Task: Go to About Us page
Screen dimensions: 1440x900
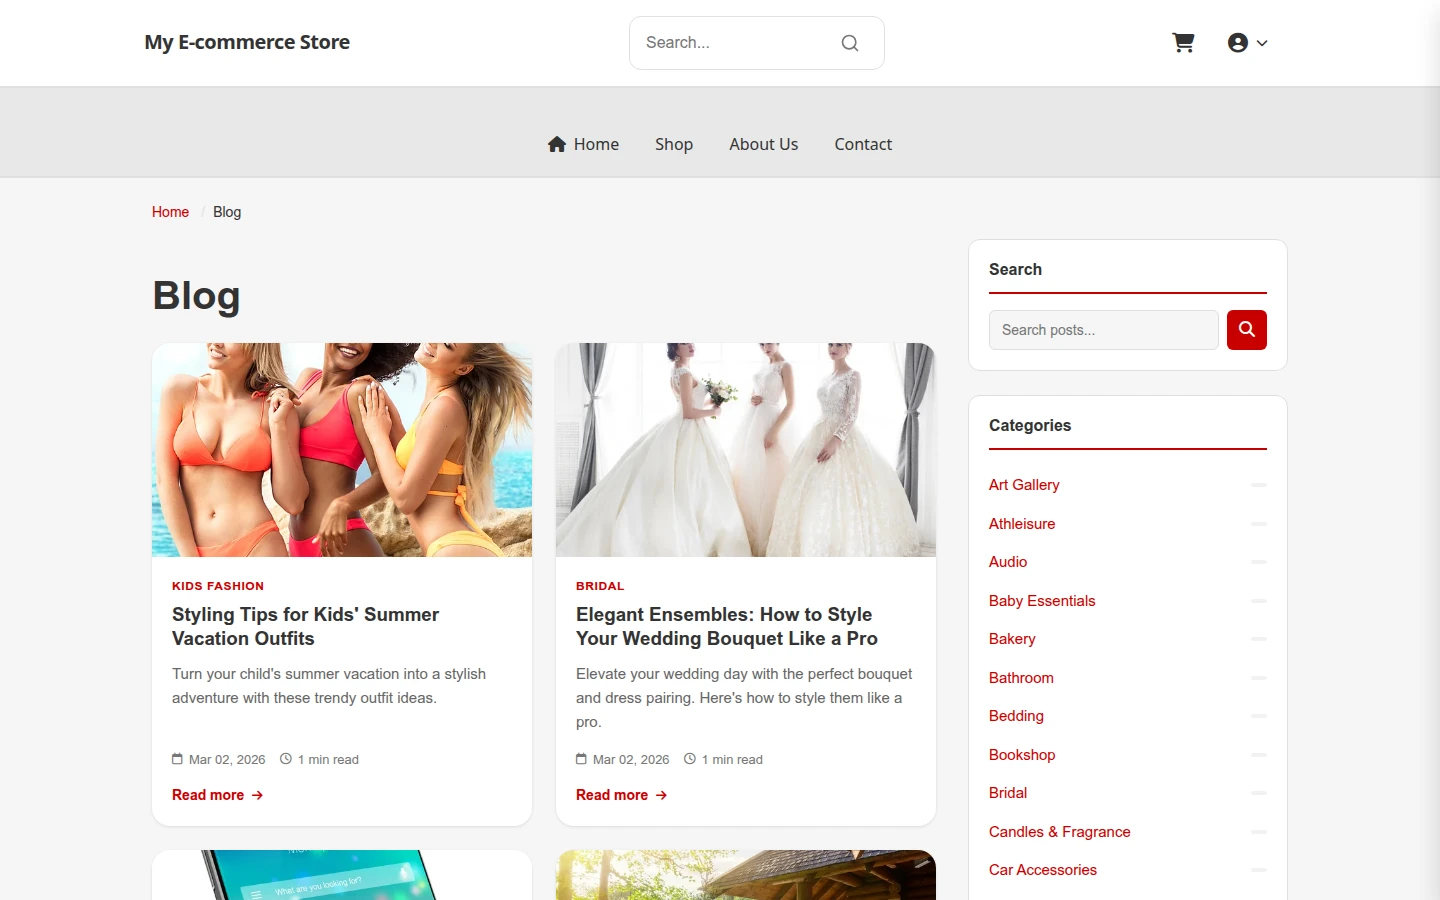Action: pos(764,144)
